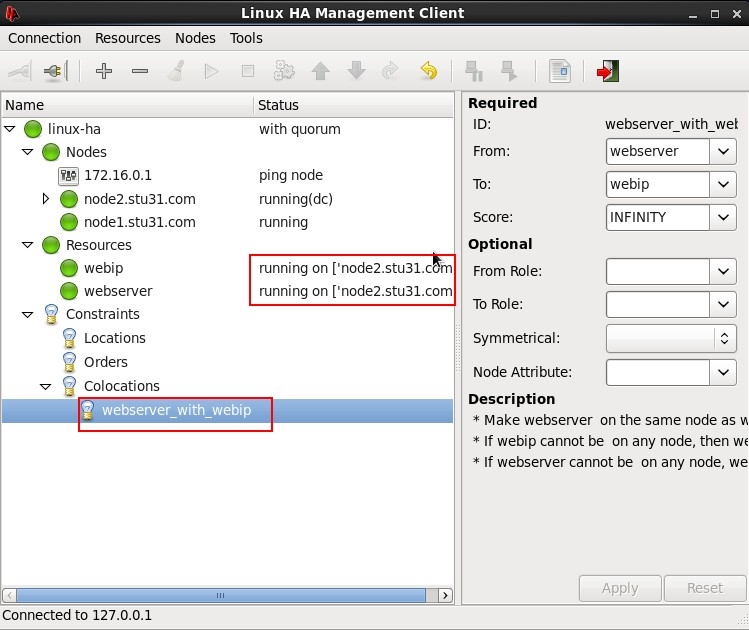Open the Resources menu
This screenshot has height=630, width=749.
128,38
